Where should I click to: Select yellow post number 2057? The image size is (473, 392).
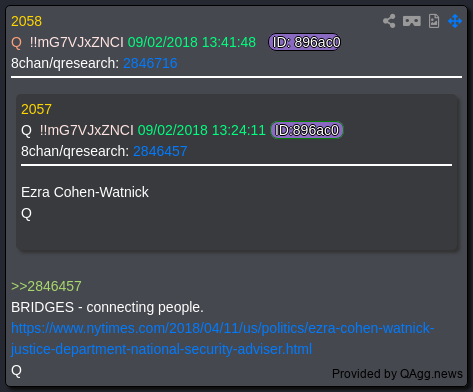click(x=36, y=109)
